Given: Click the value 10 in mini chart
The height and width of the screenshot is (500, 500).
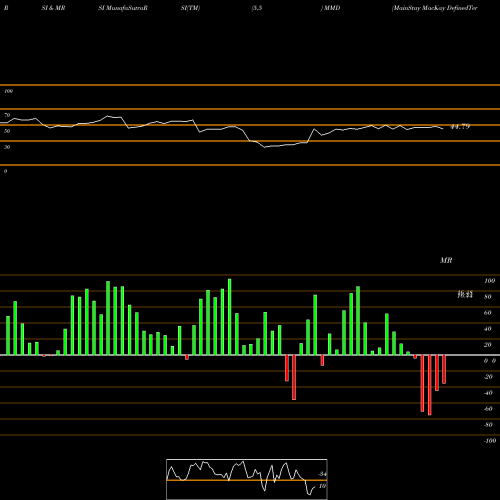Looking at the screenshot, I should [322, 486].
